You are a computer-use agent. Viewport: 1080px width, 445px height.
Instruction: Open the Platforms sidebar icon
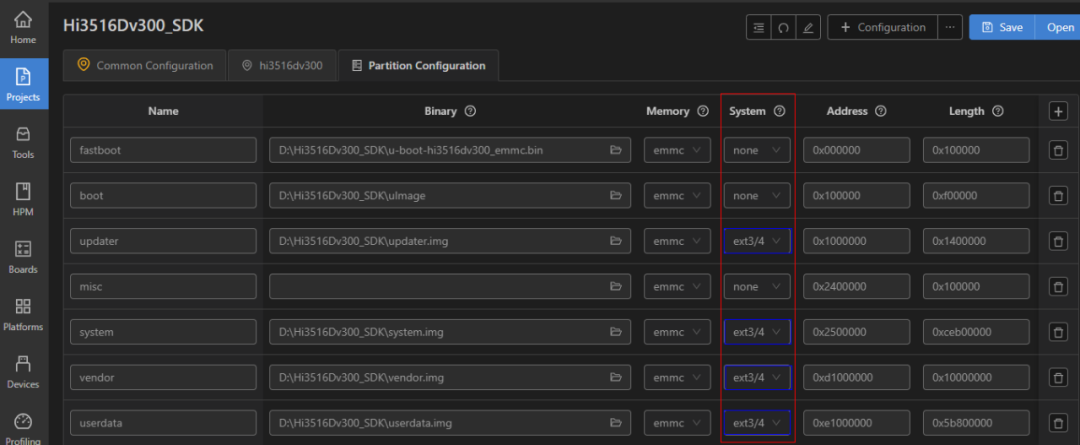(x=23, y=313)
